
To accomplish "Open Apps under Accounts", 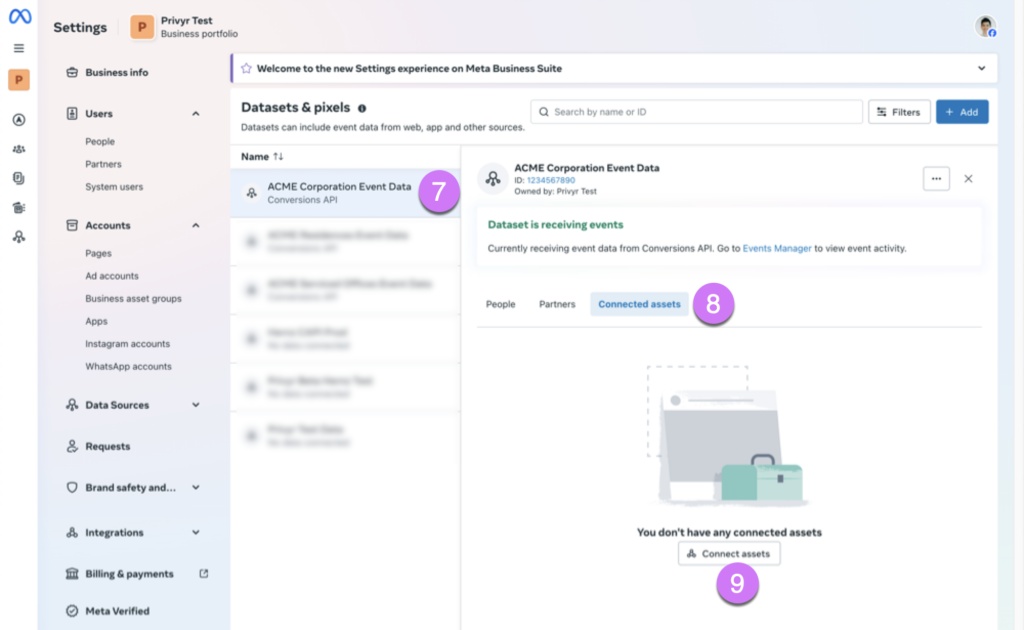I will (97, 321).
